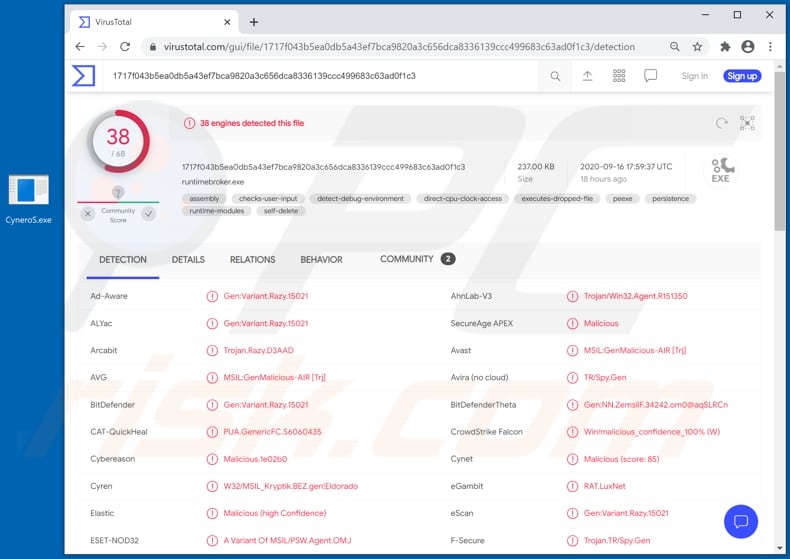Screen dimensions: 790x559
Task: Click the upload file icon
Action: pyautogui.click(x=587, y=76)
